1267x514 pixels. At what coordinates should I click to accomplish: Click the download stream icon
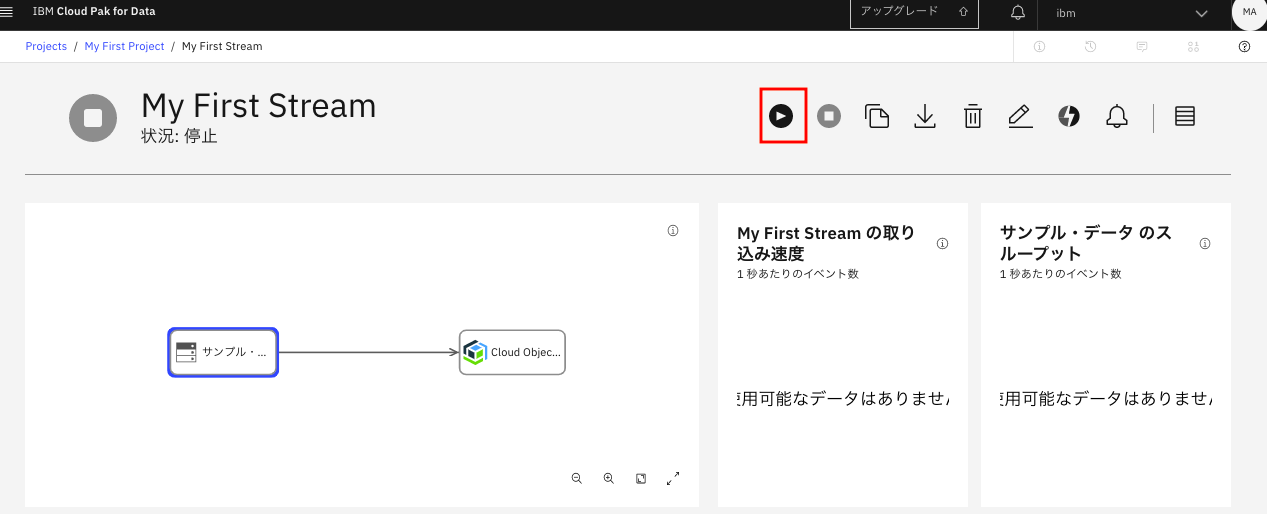(925, 117)
